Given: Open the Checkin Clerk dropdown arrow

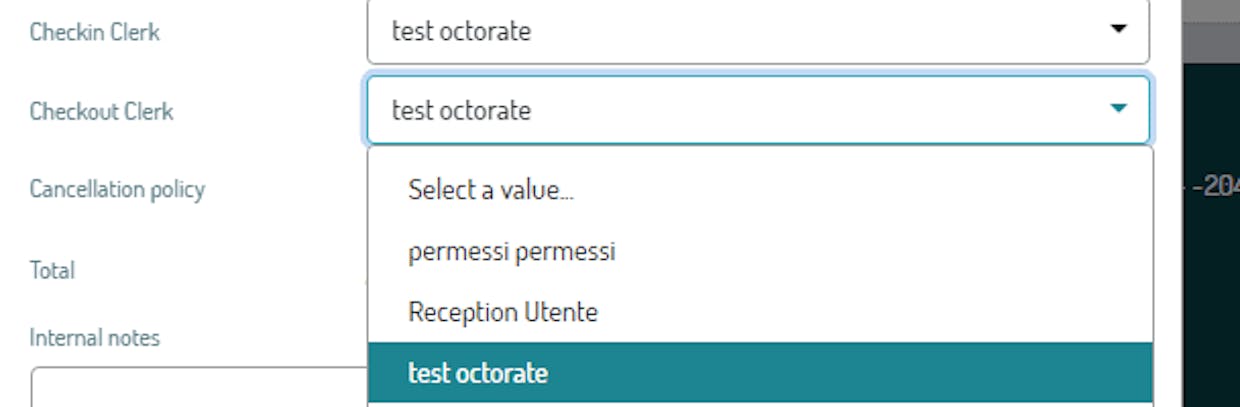Looking at the screenshot, I should click(1118, 30).
